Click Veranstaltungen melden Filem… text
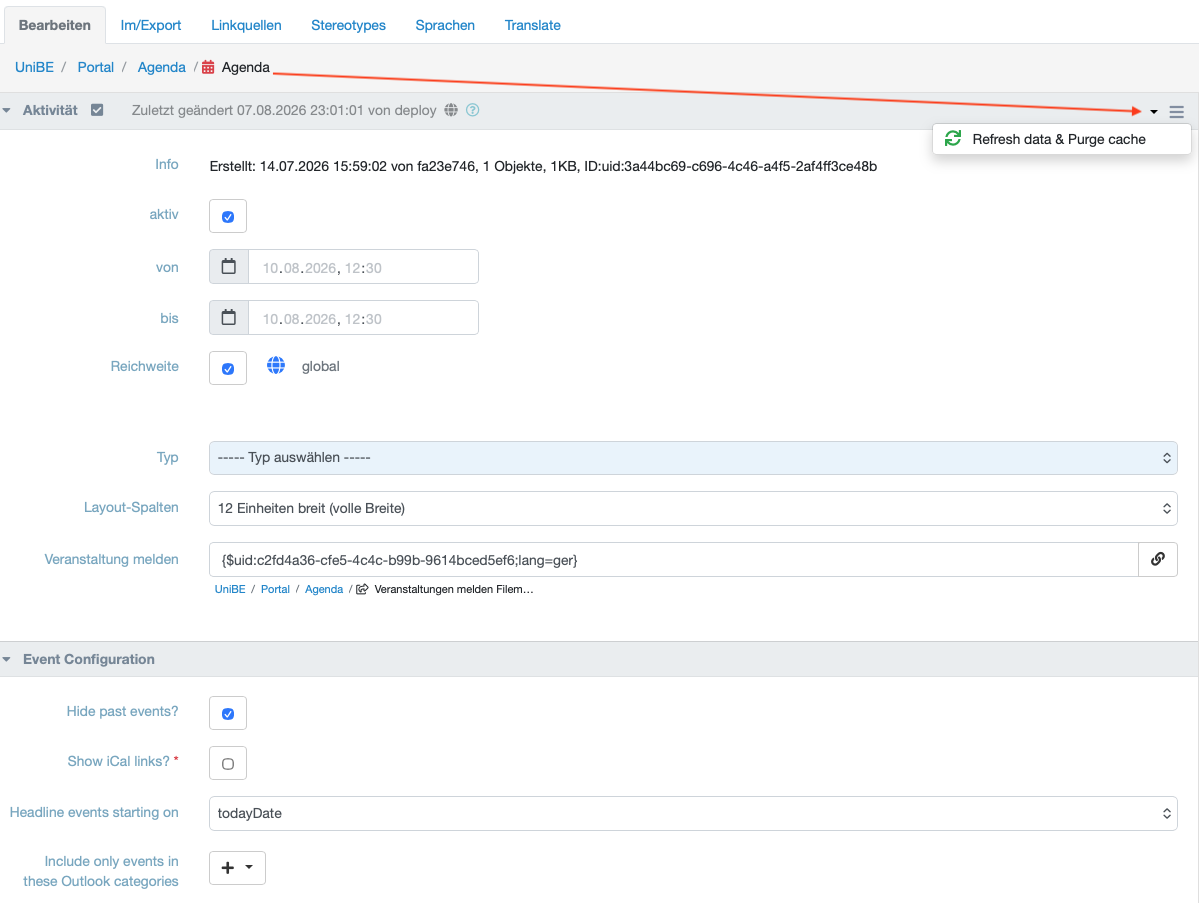The width and height of the screenshot is (1201, 903). [x=454, y=590]
